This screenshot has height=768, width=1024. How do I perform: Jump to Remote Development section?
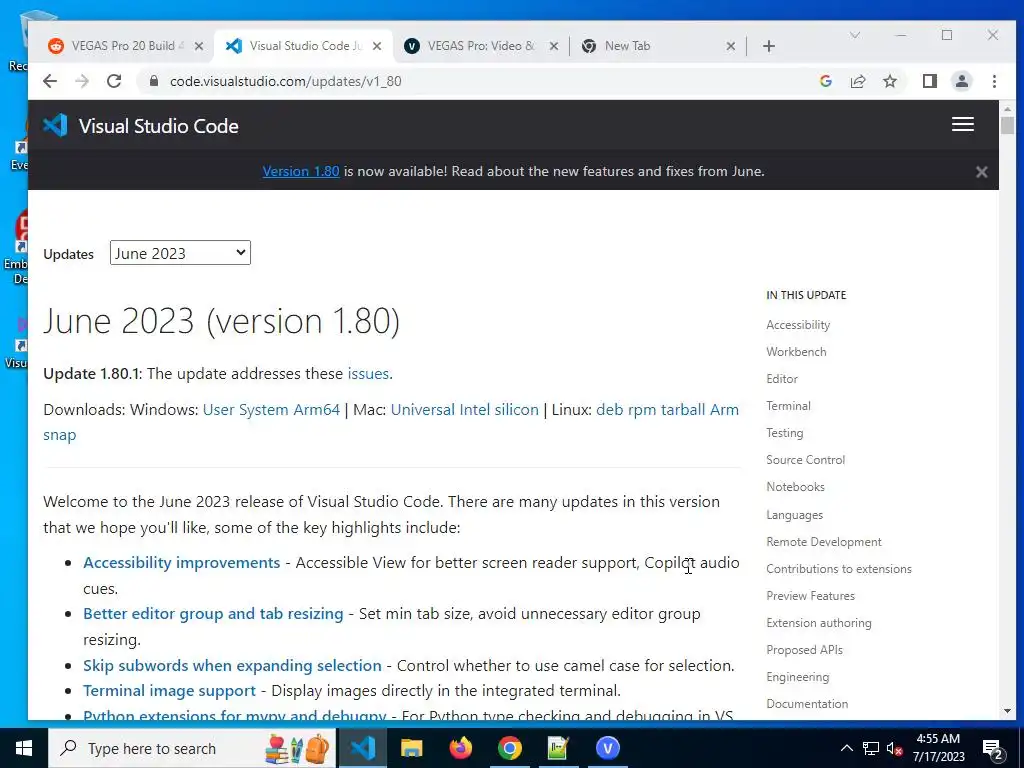[x=824, y=541]
